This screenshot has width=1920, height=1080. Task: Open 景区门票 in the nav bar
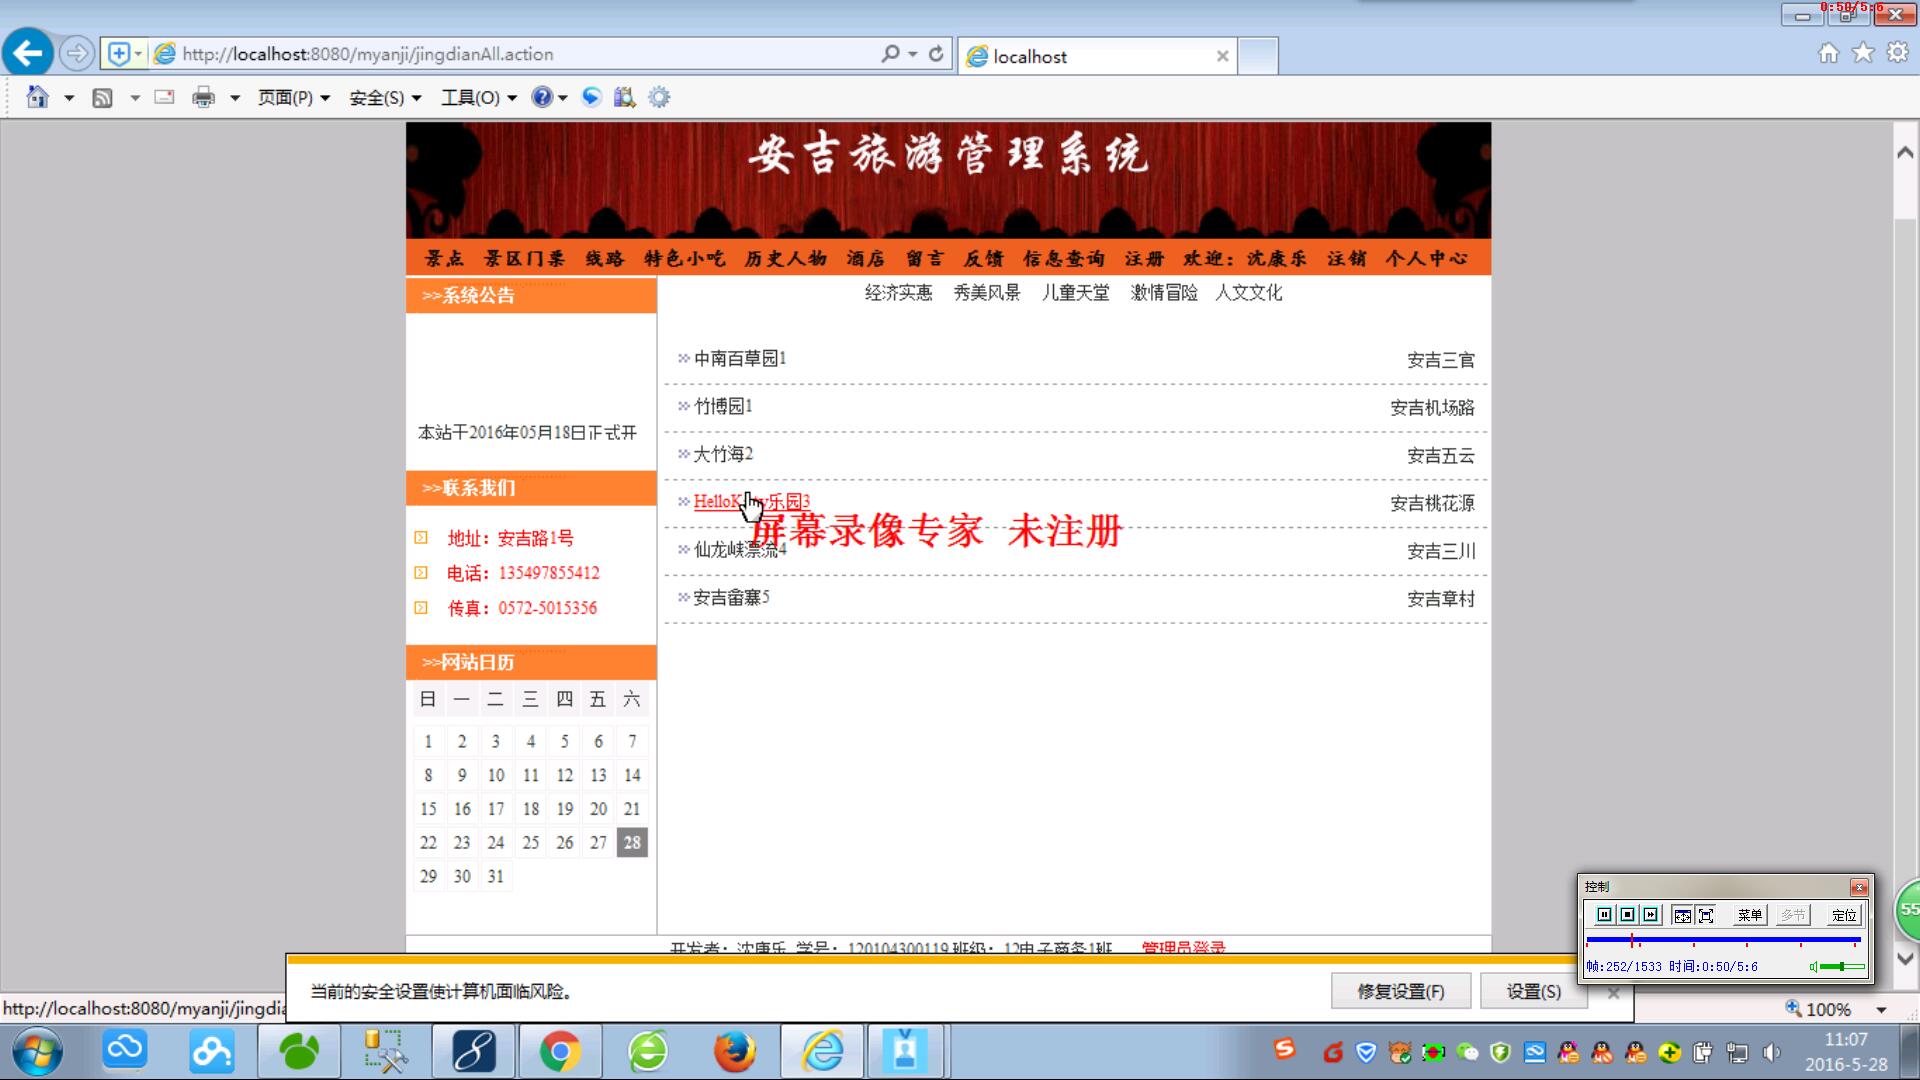tap(524, 259)
